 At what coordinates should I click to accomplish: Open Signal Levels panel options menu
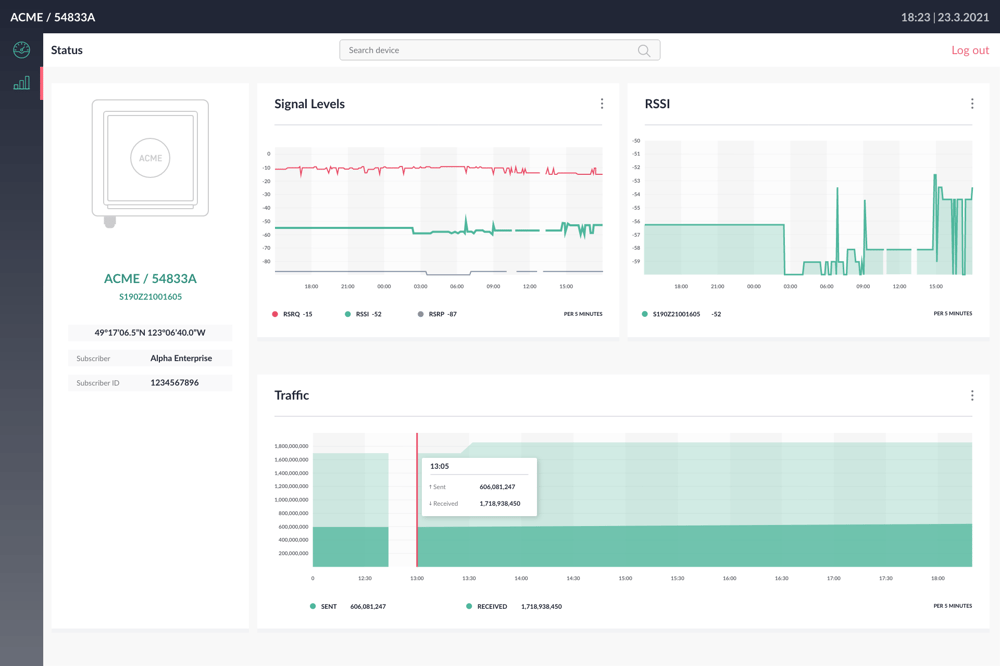point(601,103)
